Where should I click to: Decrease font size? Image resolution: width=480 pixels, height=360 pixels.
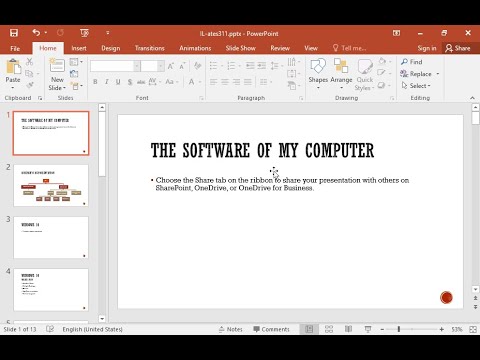[182, 66]
